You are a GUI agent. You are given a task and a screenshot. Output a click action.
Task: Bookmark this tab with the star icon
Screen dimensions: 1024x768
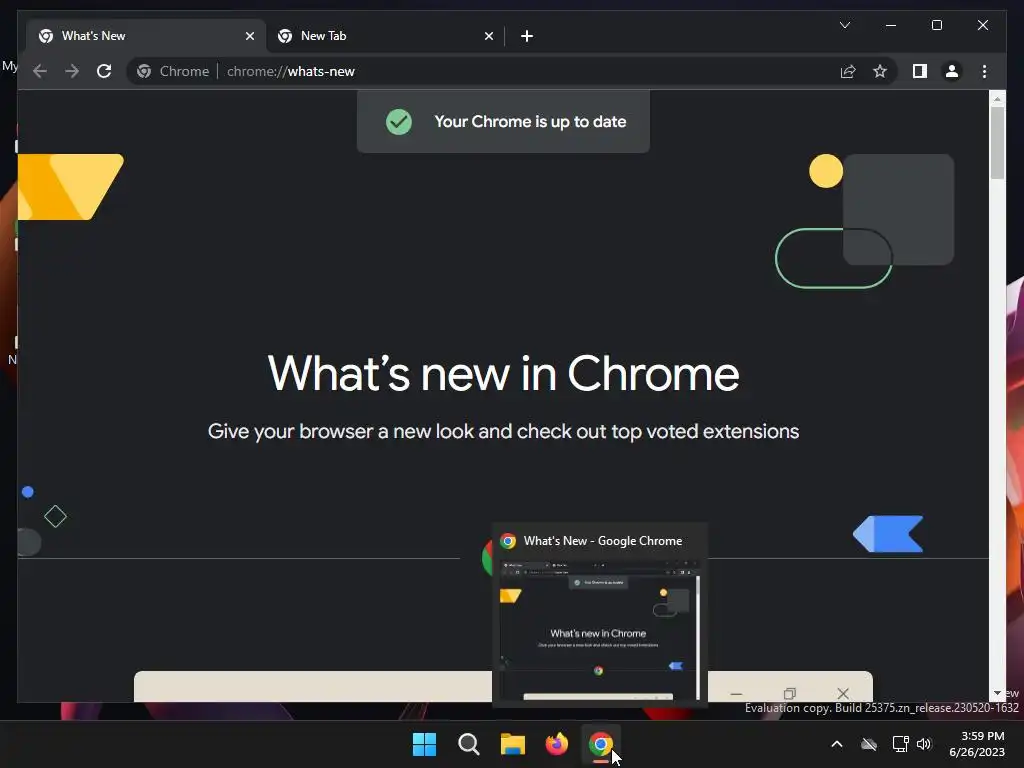880,71
